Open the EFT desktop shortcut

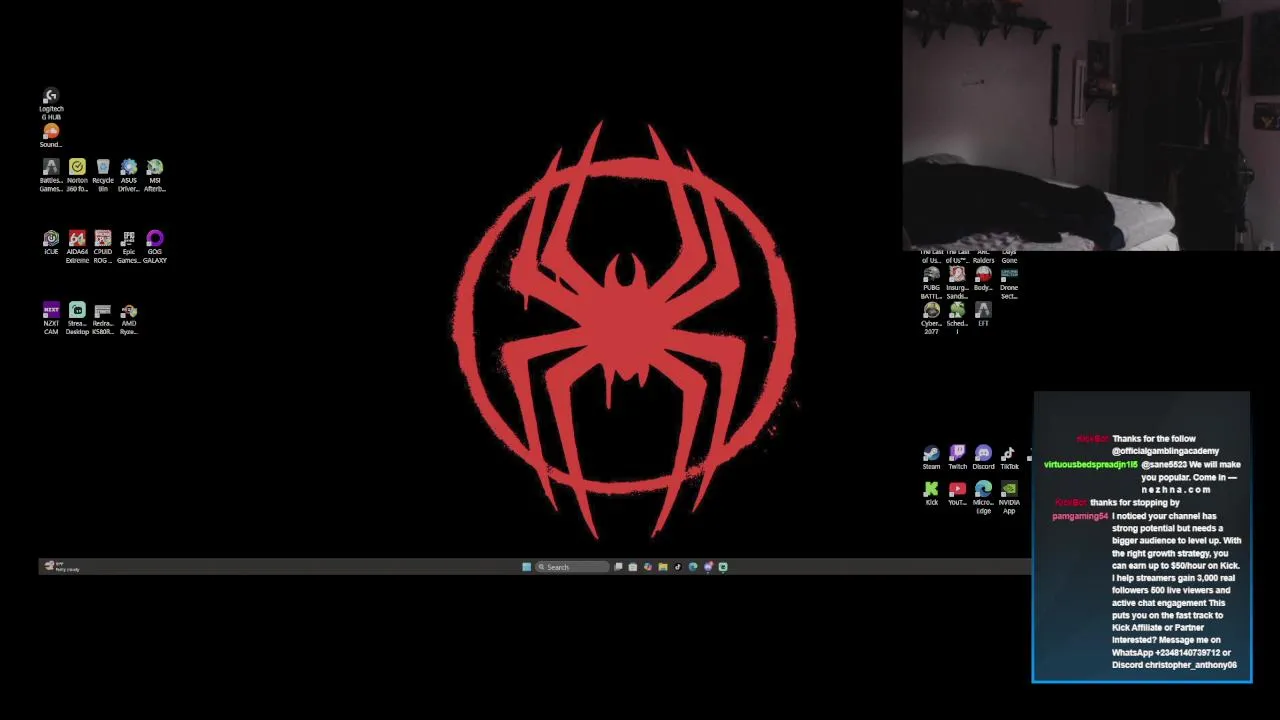[983, 315]
